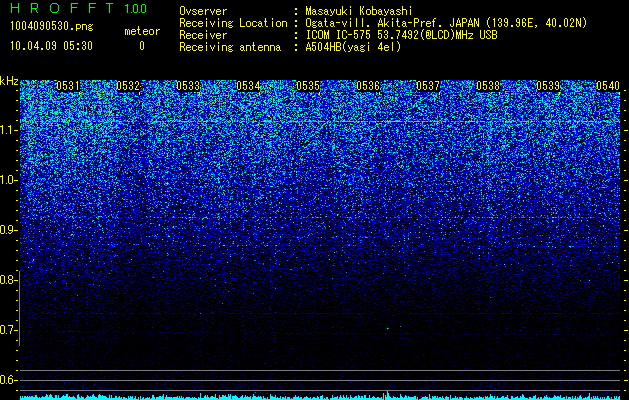Click the 0535 time marker
This screenshot has height=400, width=629.
[308, 86]
